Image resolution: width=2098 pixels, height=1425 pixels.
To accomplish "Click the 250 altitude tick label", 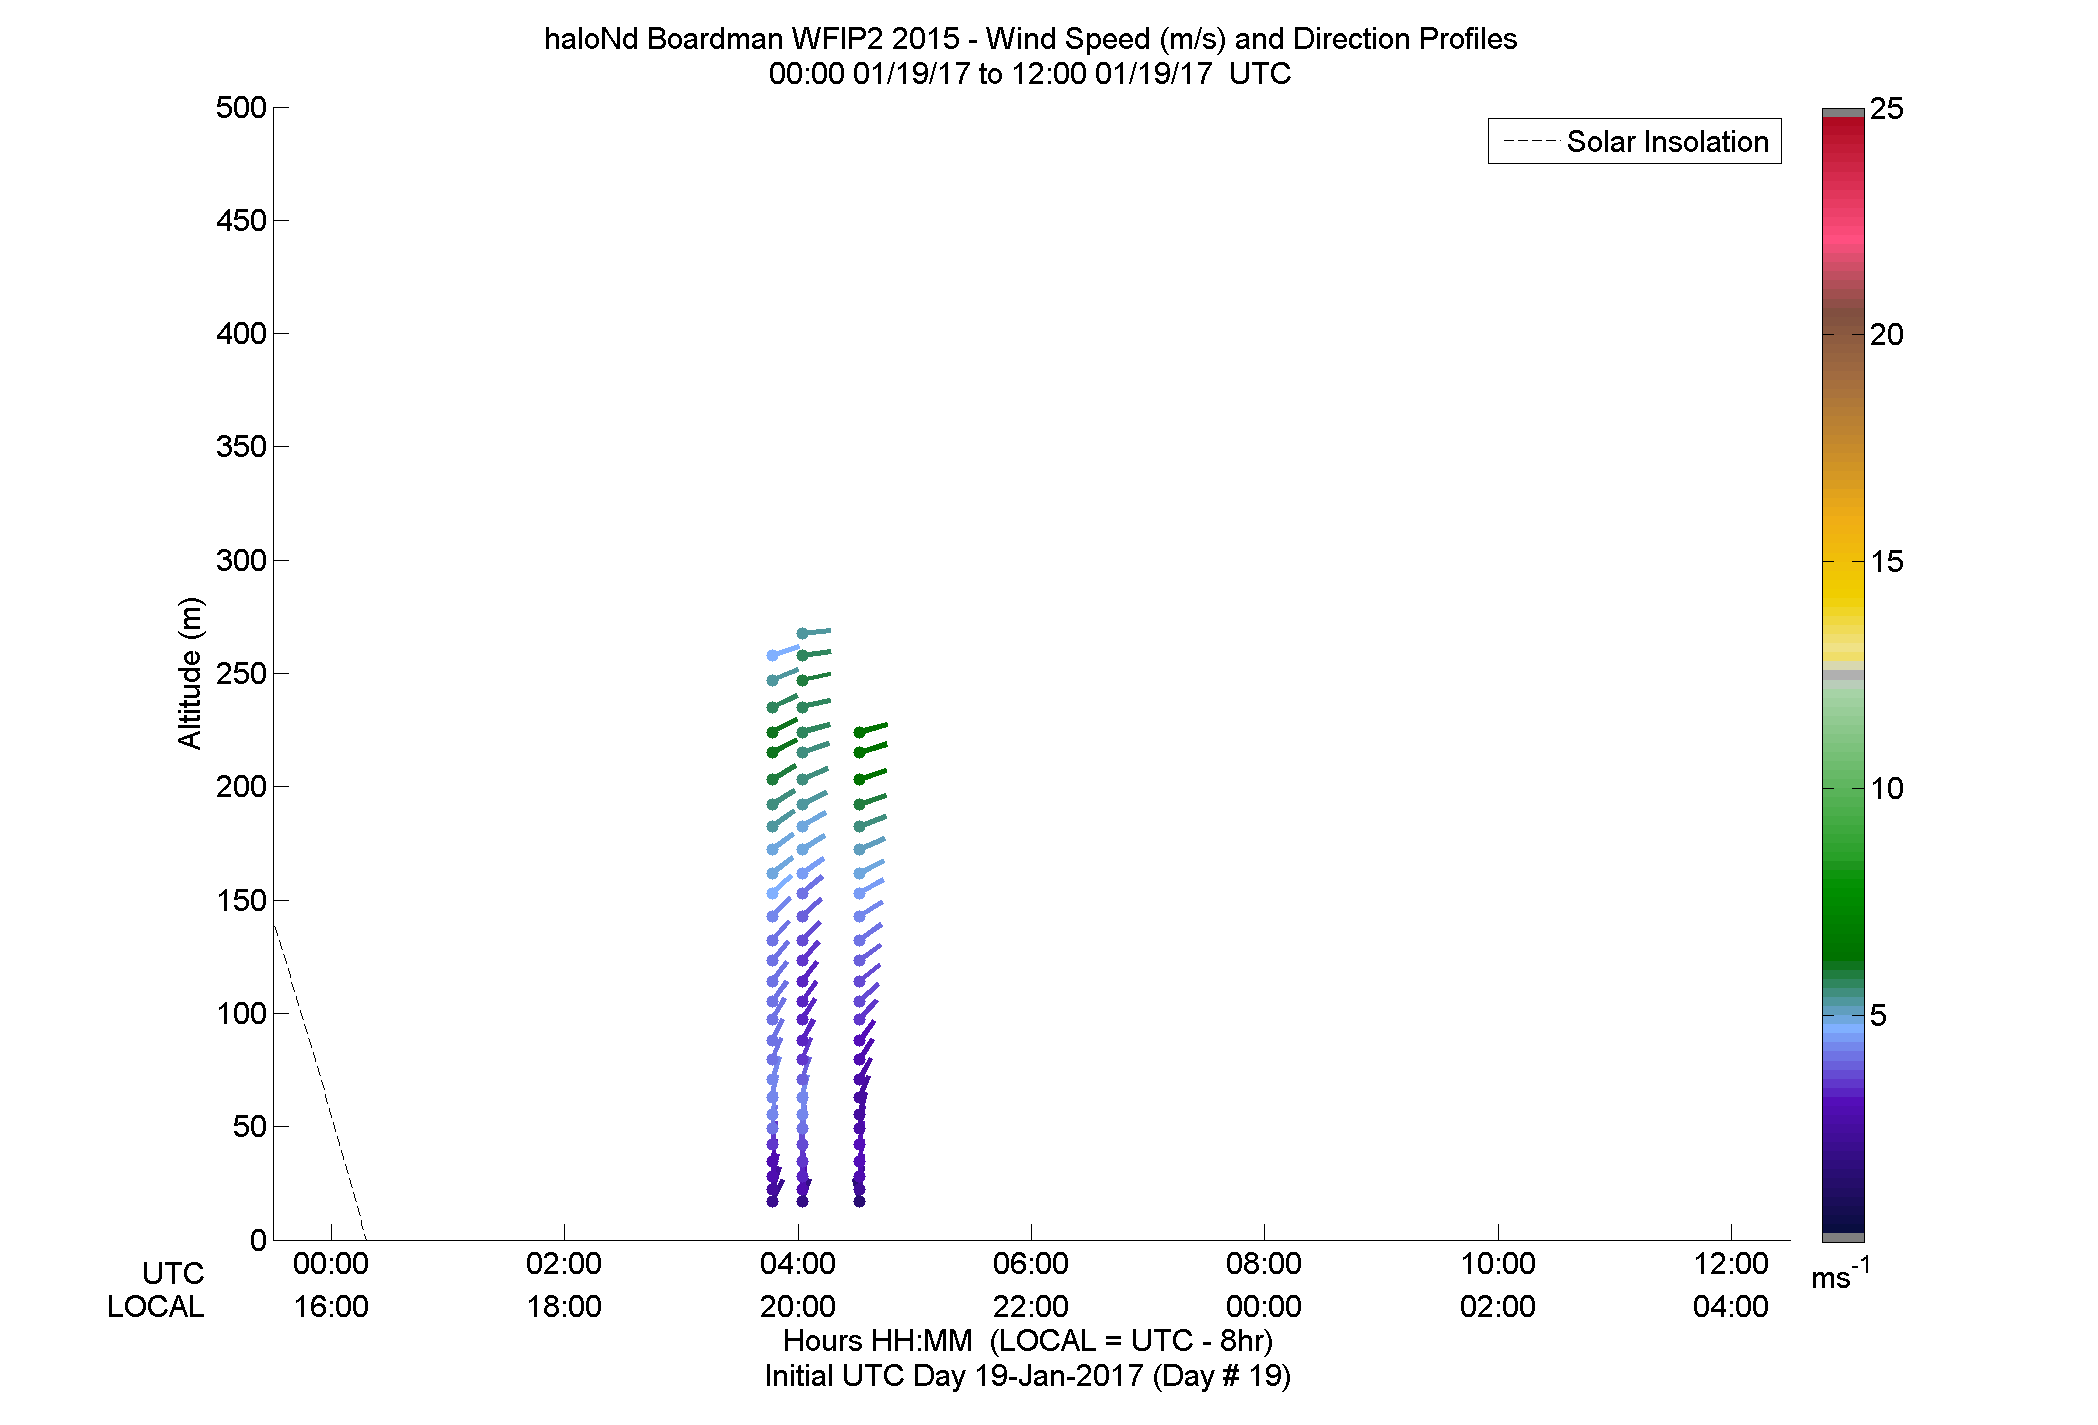I will click(x=241, y=673).
